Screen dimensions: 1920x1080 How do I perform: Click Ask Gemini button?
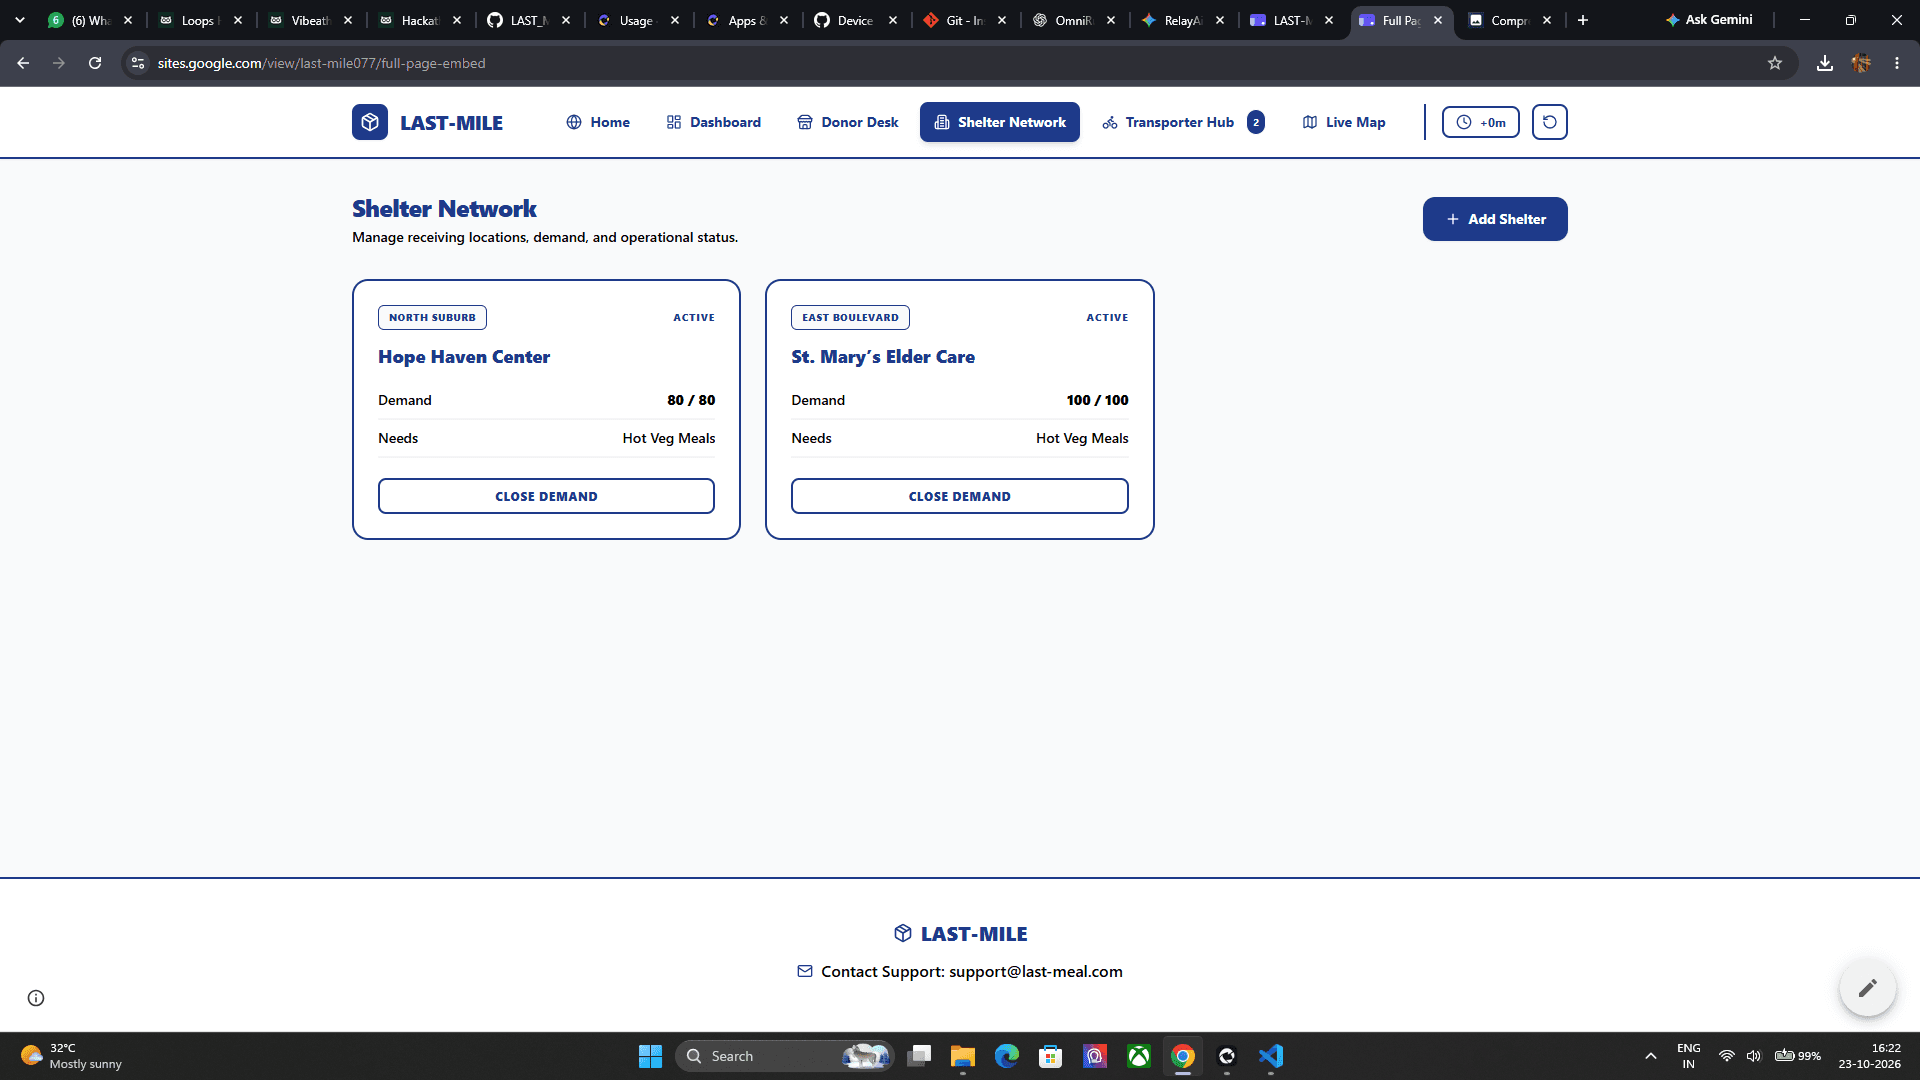pos(1709,20)
